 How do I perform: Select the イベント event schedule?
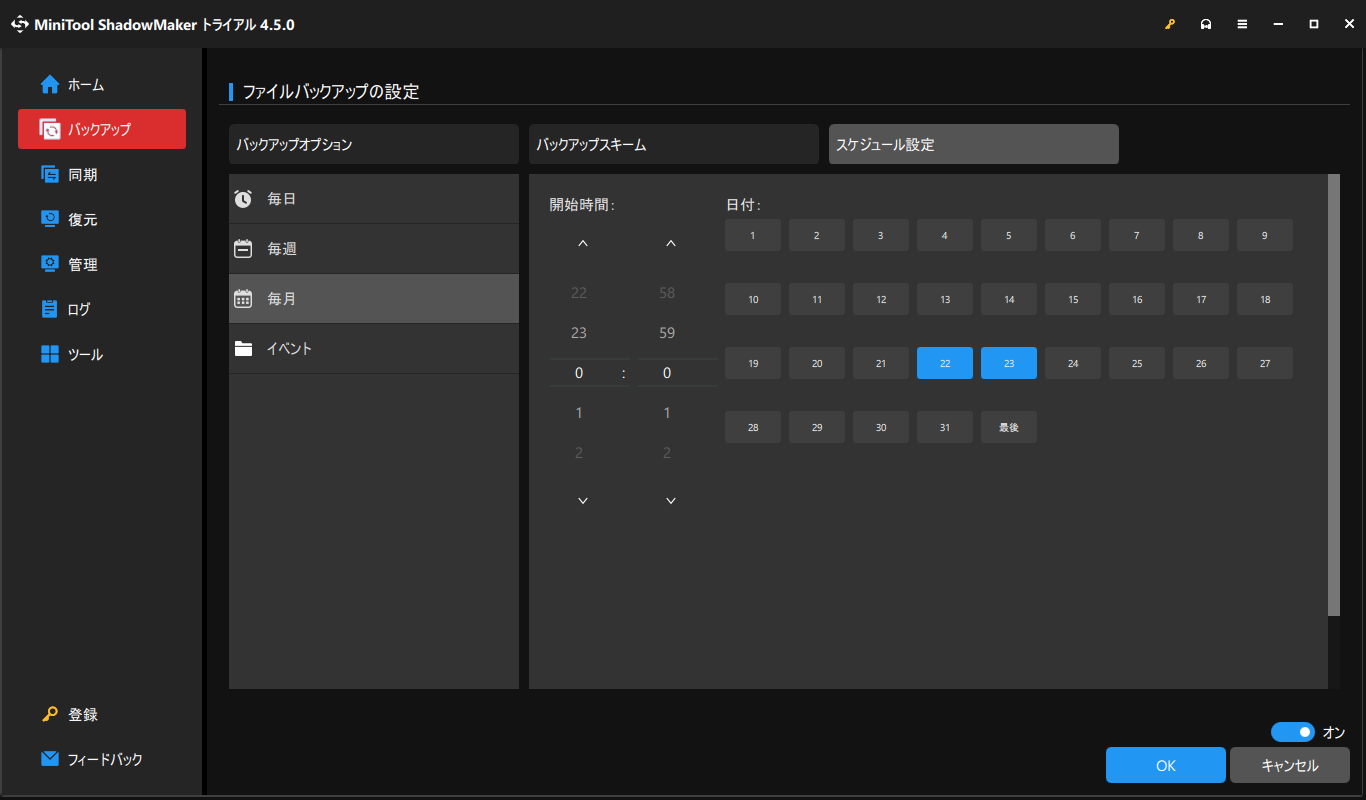point(374,349)
